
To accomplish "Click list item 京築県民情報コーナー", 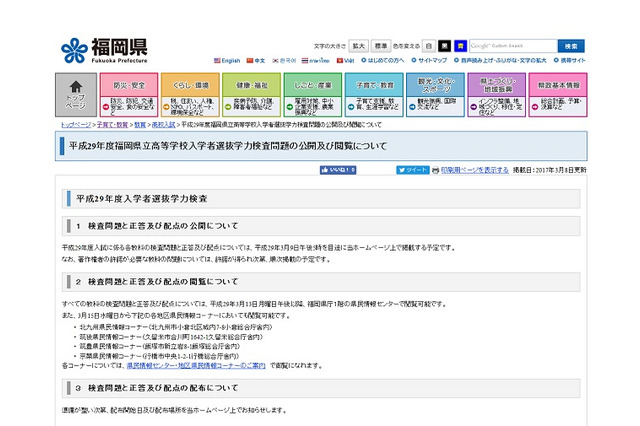I will point(159,356).
